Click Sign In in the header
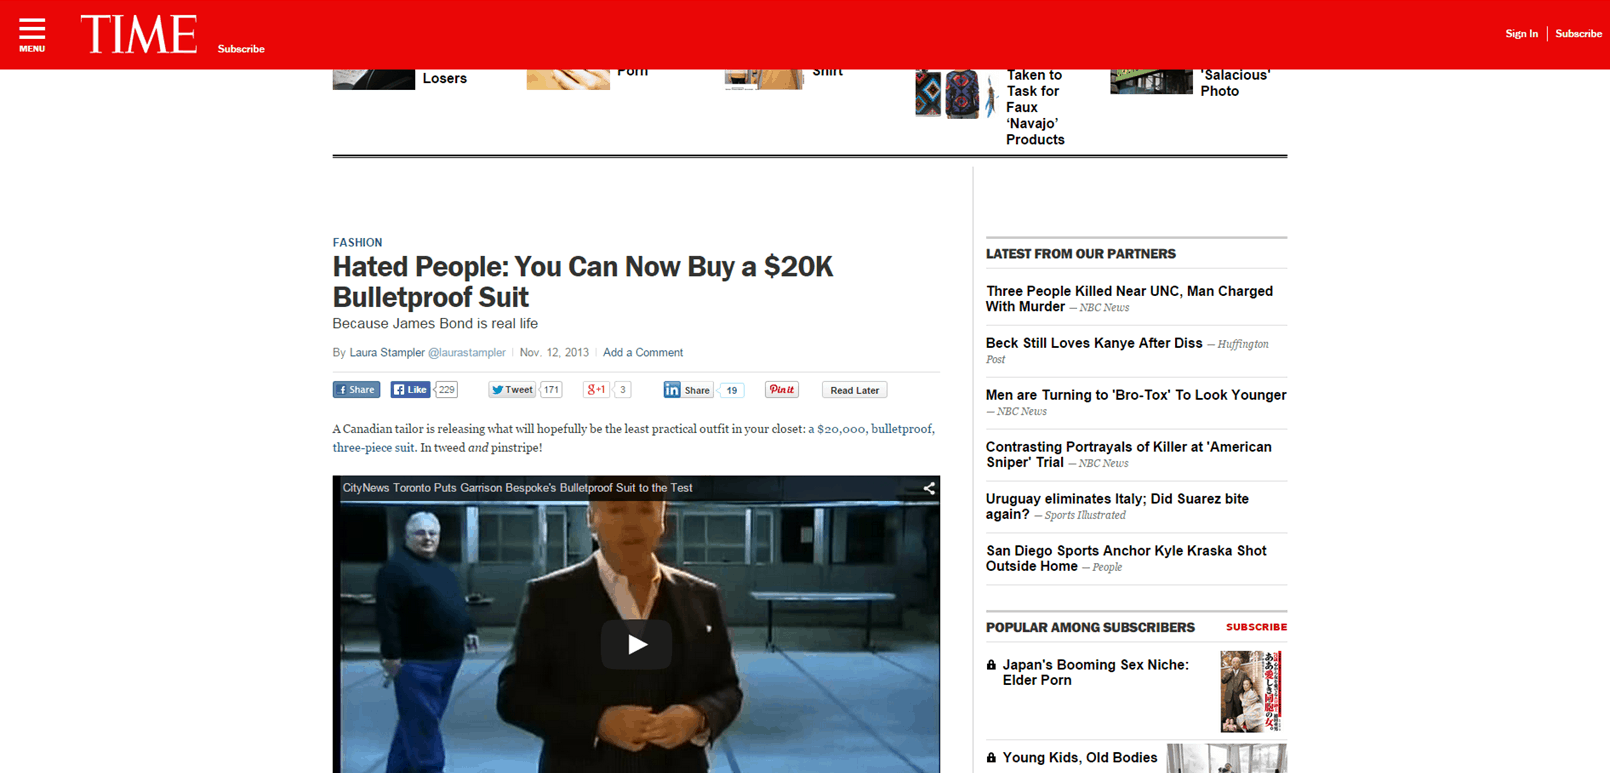 (x=1521, y=34)
